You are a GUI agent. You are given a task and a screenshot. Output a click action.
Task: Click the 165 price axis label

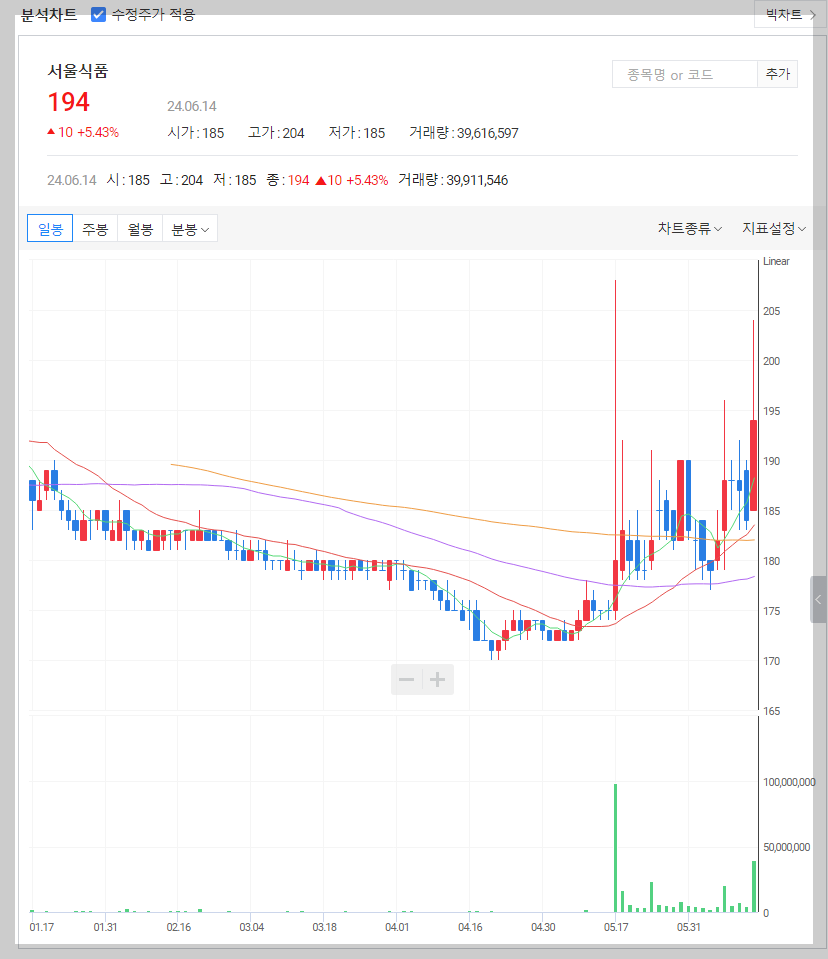772,711
